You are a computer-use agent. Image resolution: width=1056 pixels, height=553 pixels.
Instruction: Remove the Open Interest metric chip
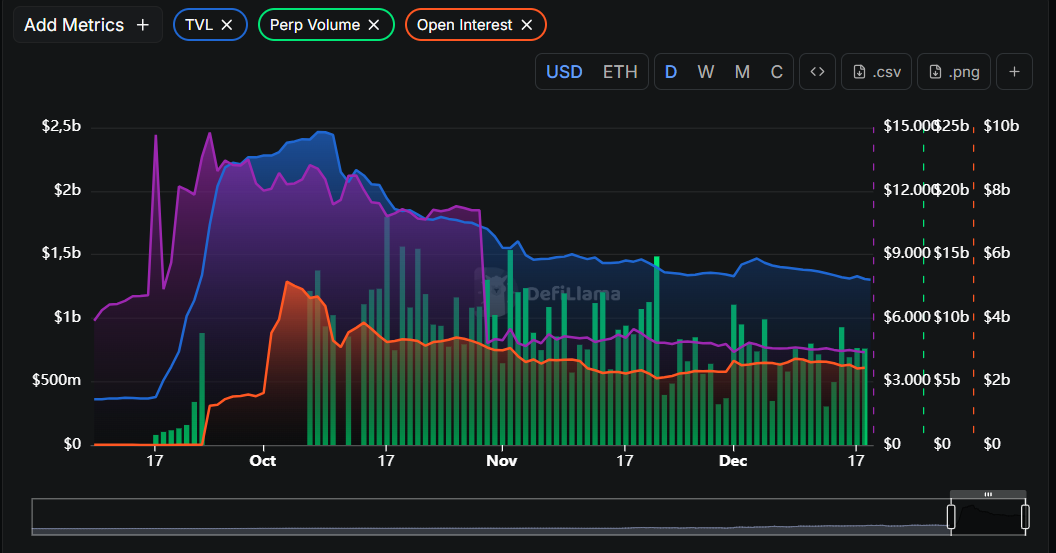tap(527, 25)
